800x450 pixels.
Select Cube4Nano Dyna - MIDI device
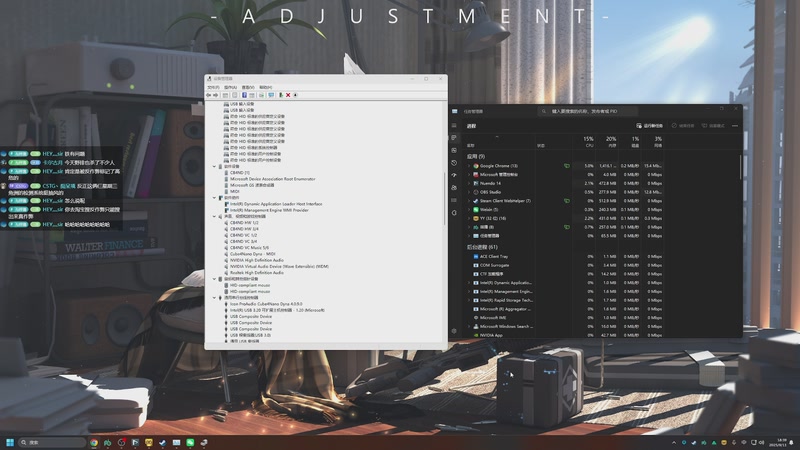point(253,254)
